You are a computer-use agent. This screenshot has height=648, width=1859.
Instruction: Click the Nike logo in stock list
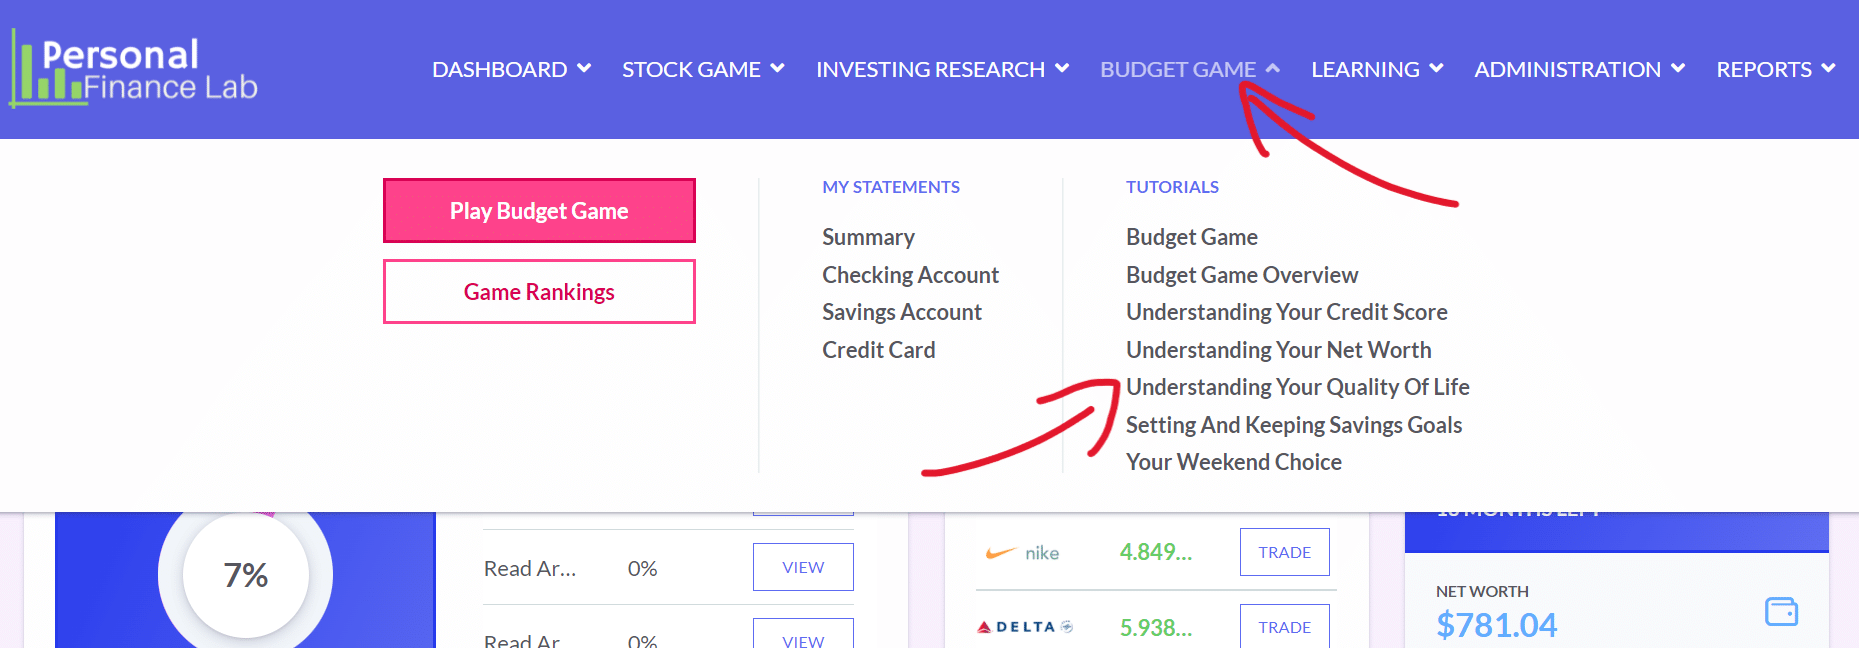point(1022,553)
